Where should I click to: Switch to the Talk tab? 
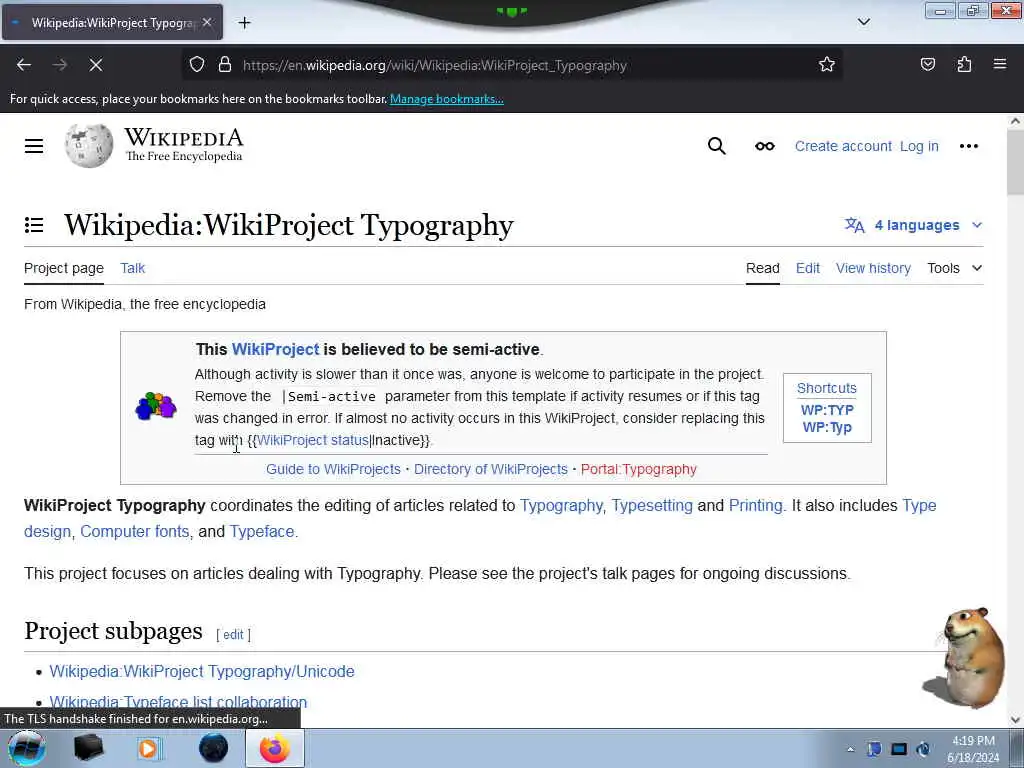click(133, 268)
